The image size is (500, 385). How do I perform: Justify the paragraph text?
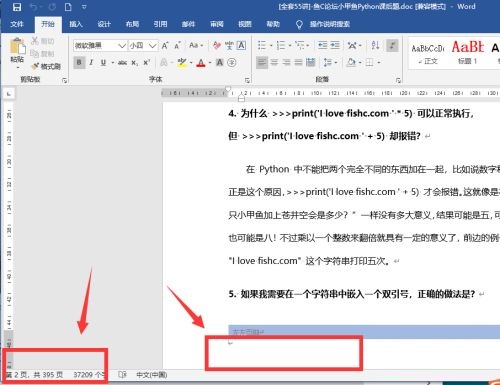(298, 62)
